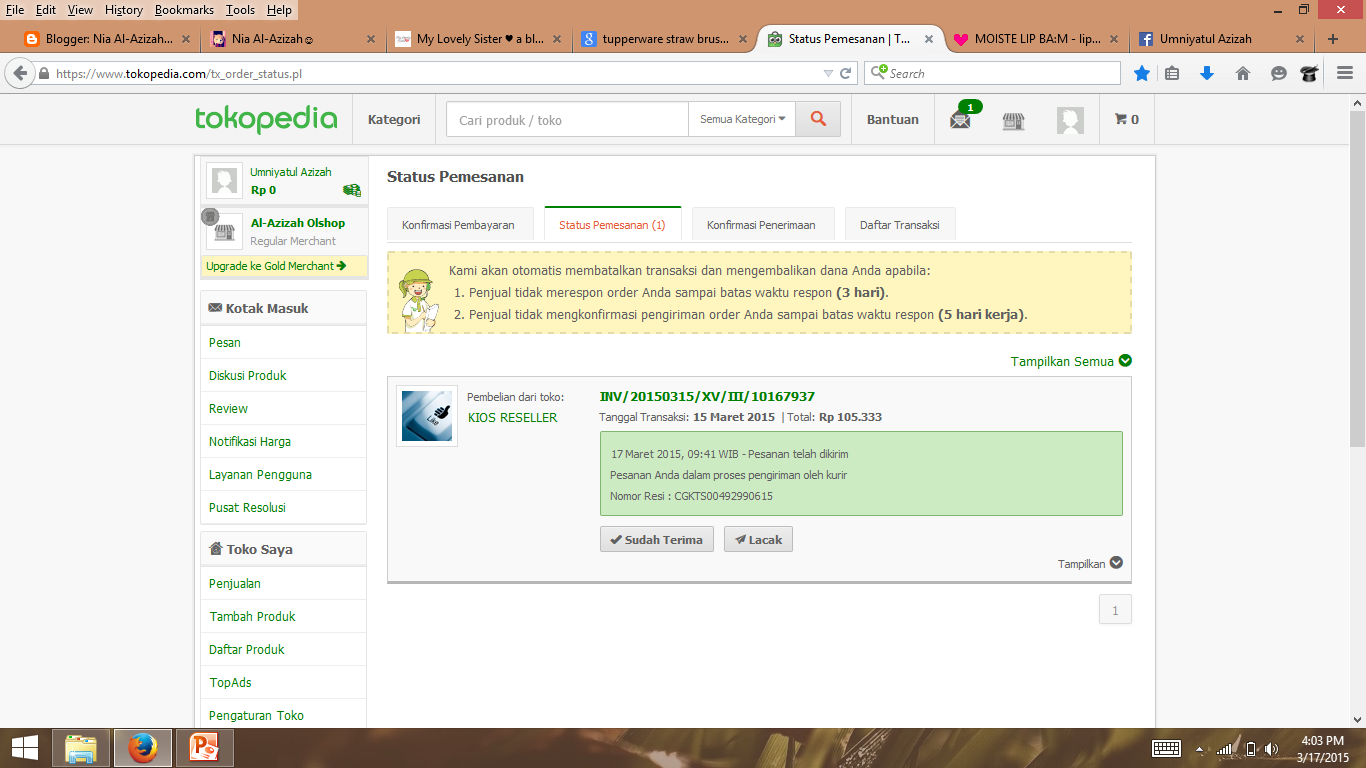The height and width of the screenshot is (768, 1366).
Task: Open the on-screen keyboard tray icon
Action: [x=1166, y=748]
